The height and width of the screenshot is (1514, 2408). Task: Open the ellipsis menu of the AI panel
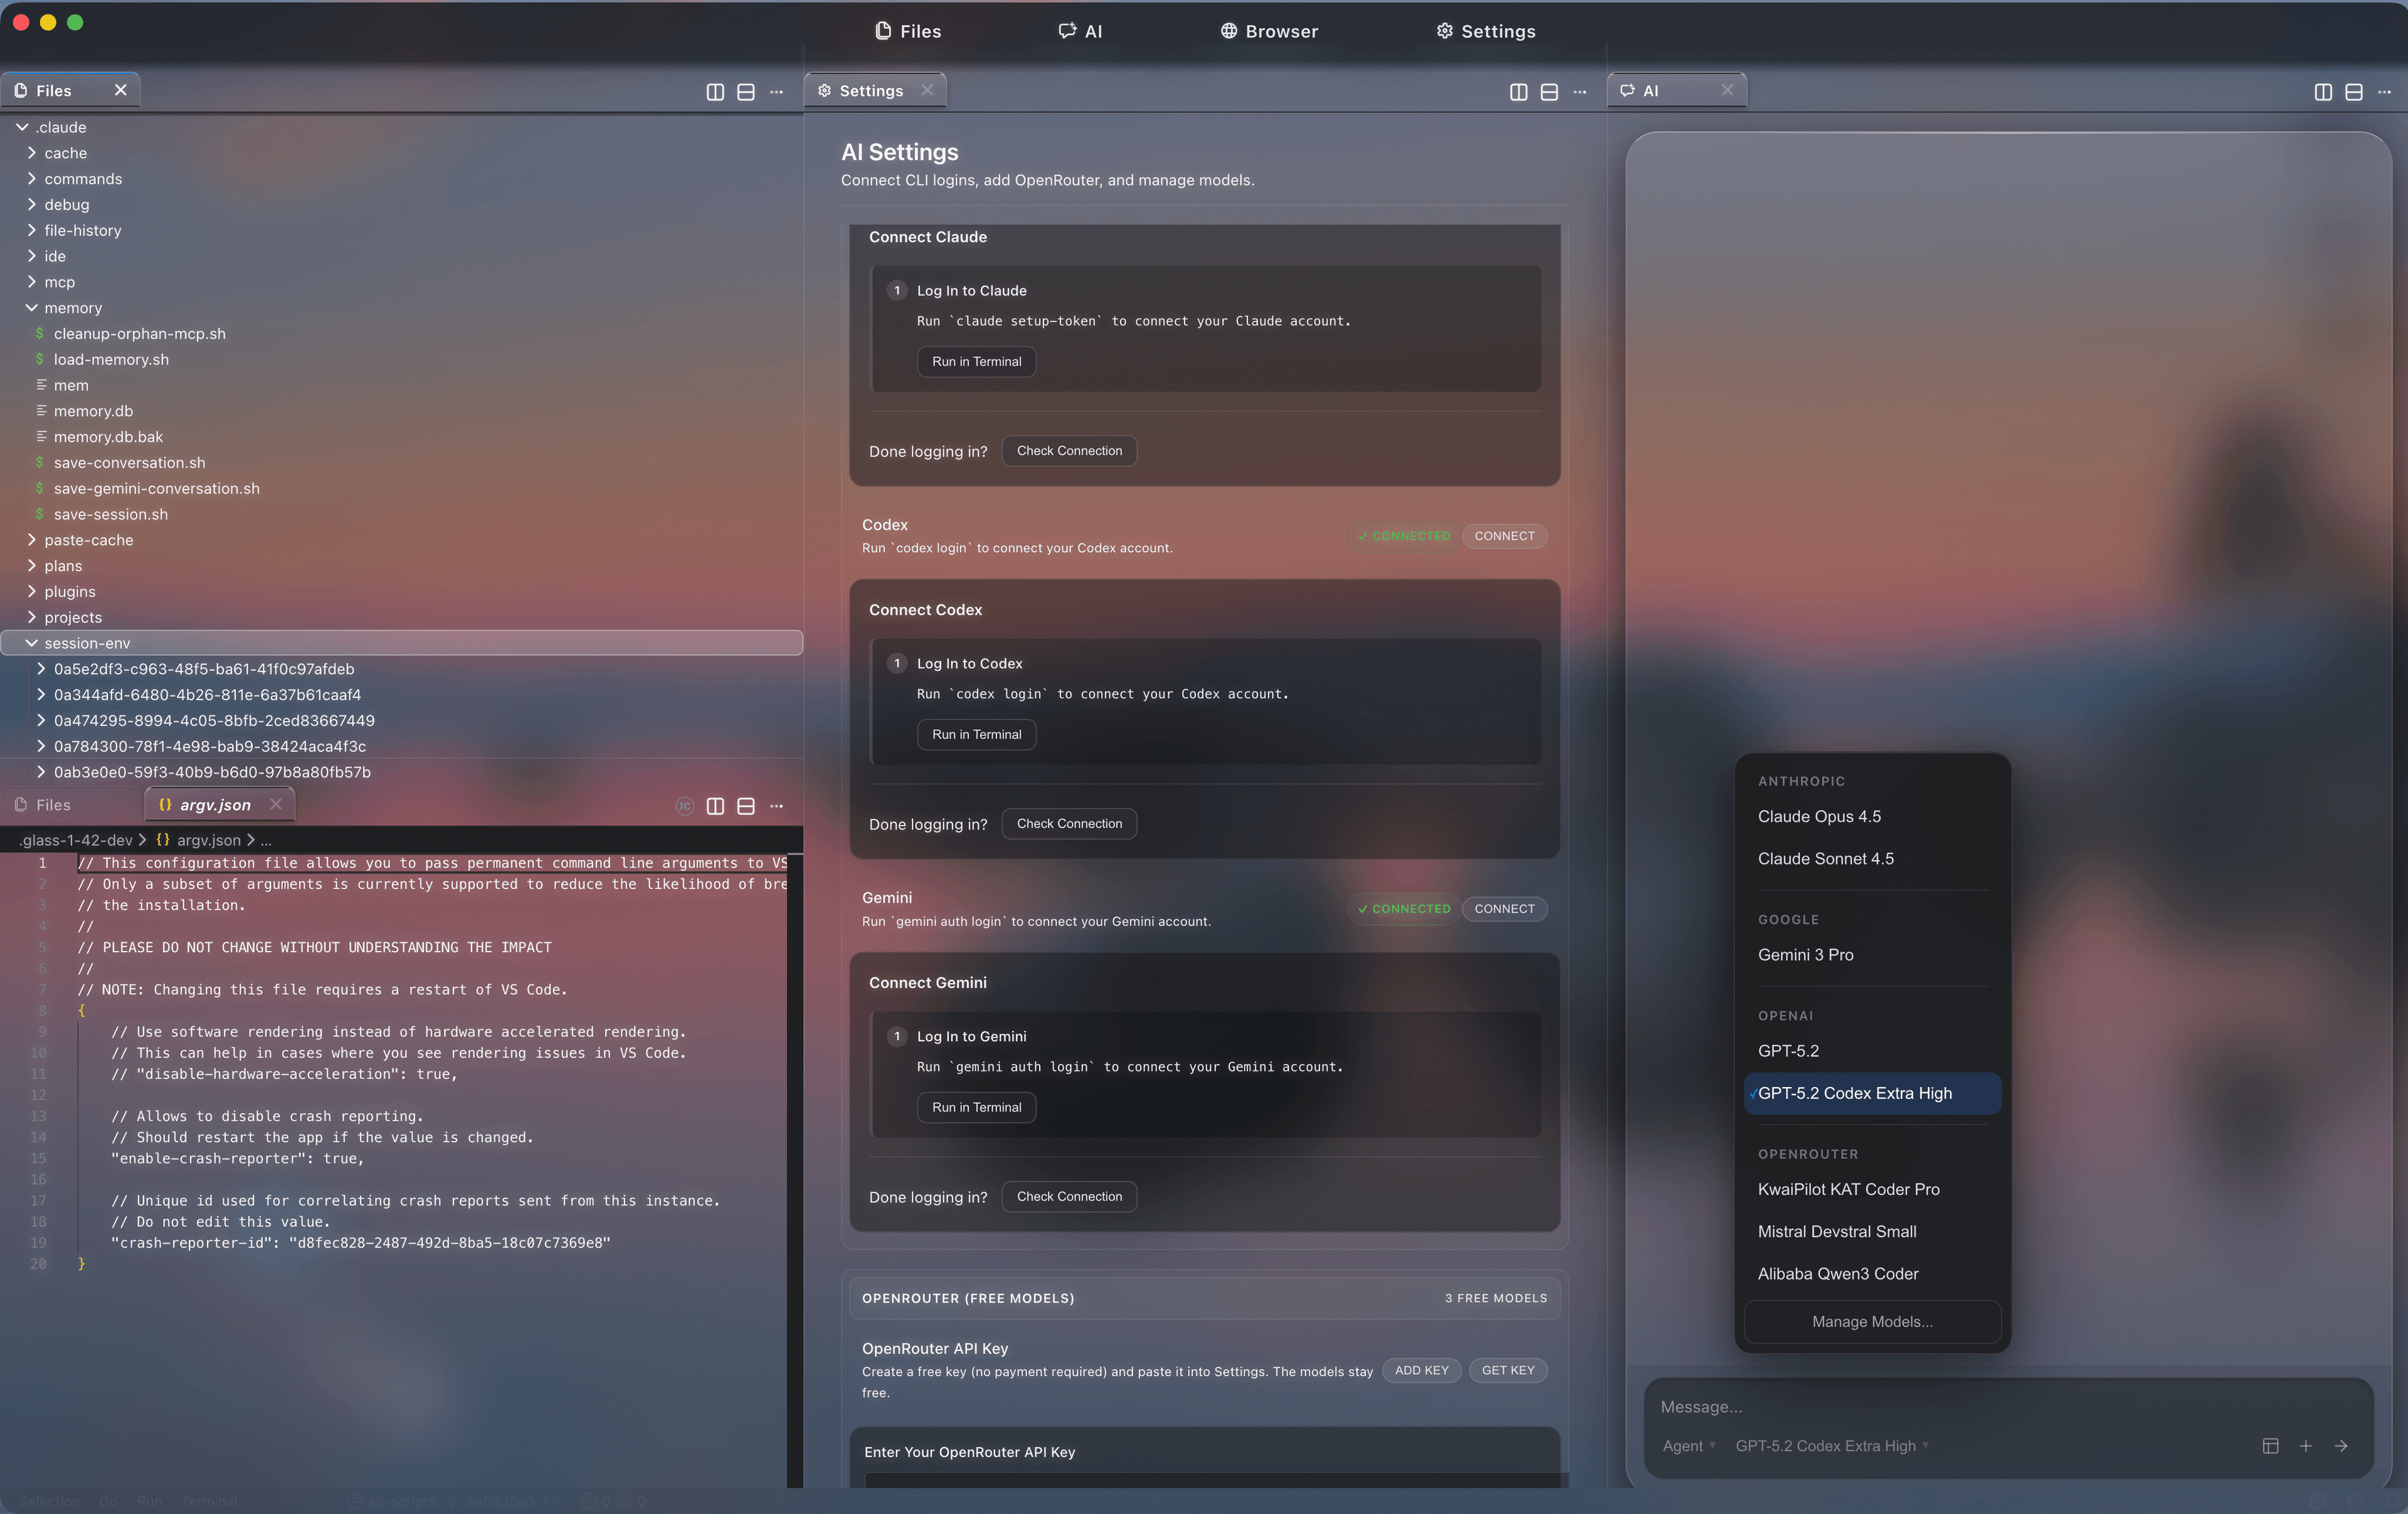pos(2385,91)
